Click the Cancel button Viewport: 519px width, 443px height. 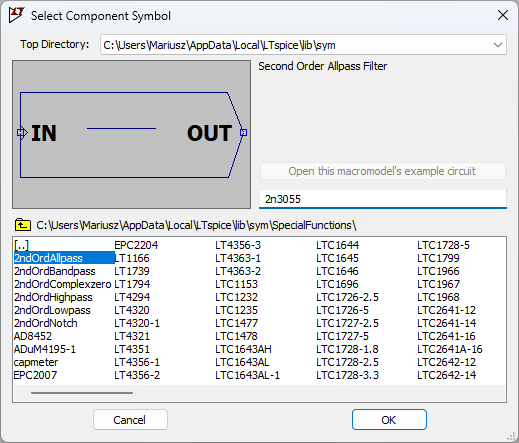tap(130, 420)
